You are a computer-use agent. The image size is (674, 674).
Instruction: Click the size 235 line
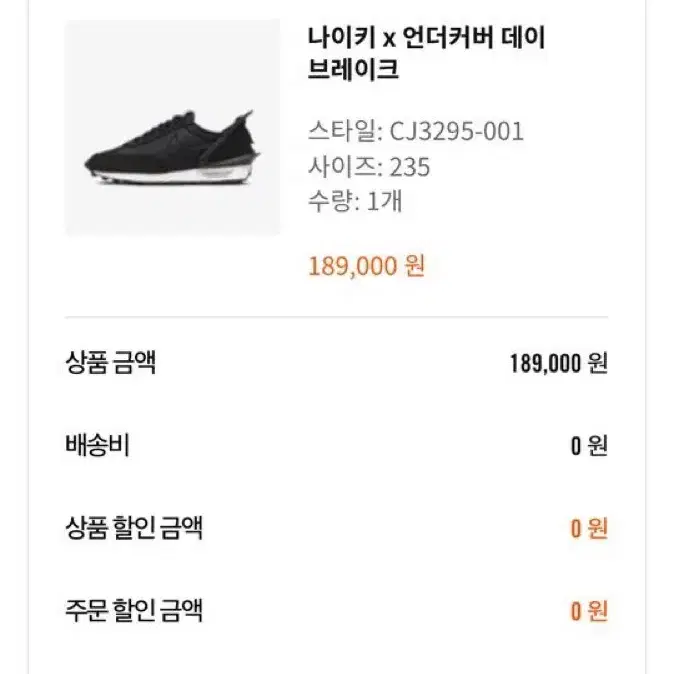(x=369, y=167)
